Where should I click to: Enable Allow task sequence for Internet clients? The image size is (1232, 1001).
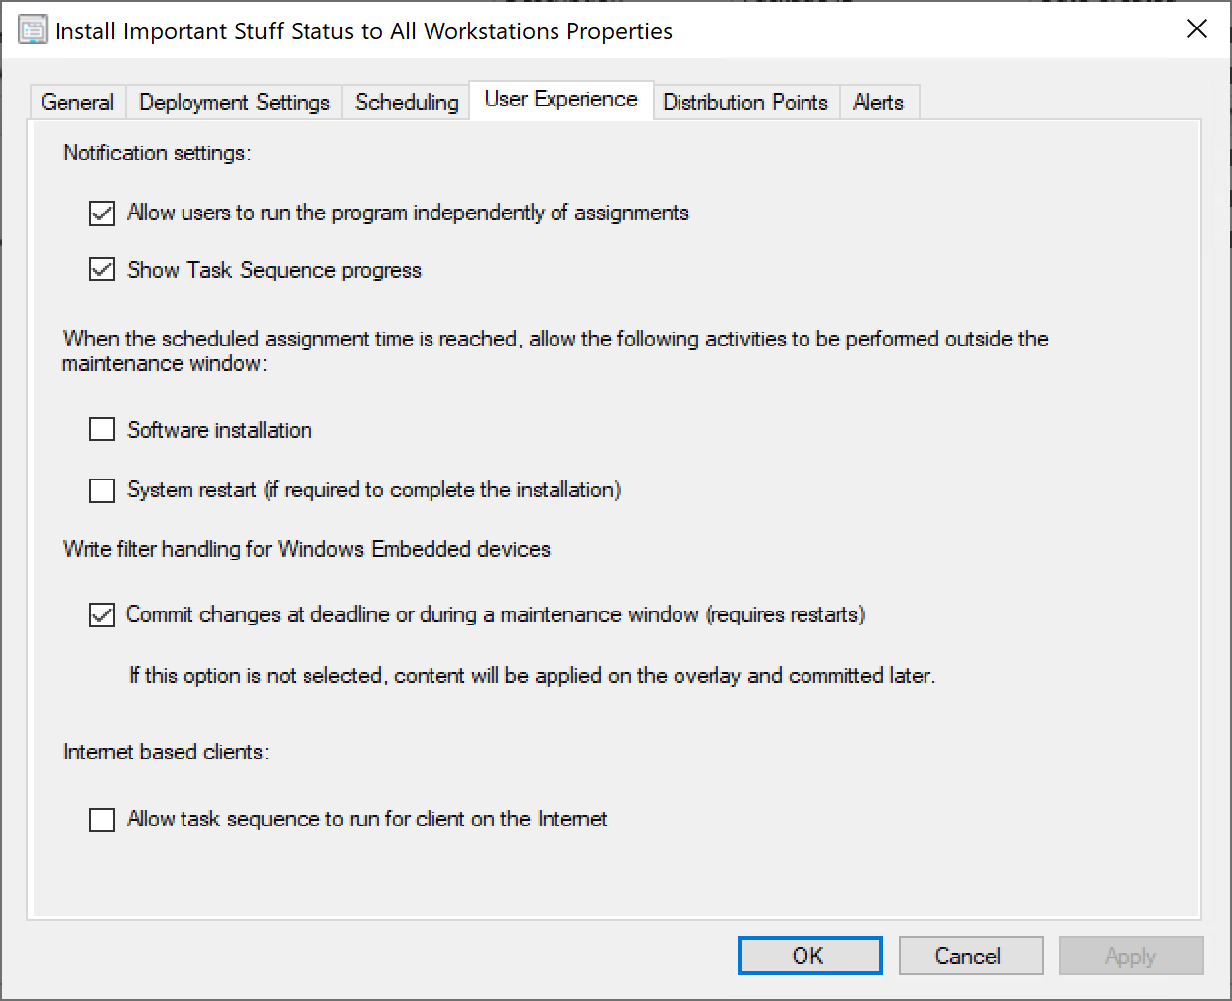(101, 819)
